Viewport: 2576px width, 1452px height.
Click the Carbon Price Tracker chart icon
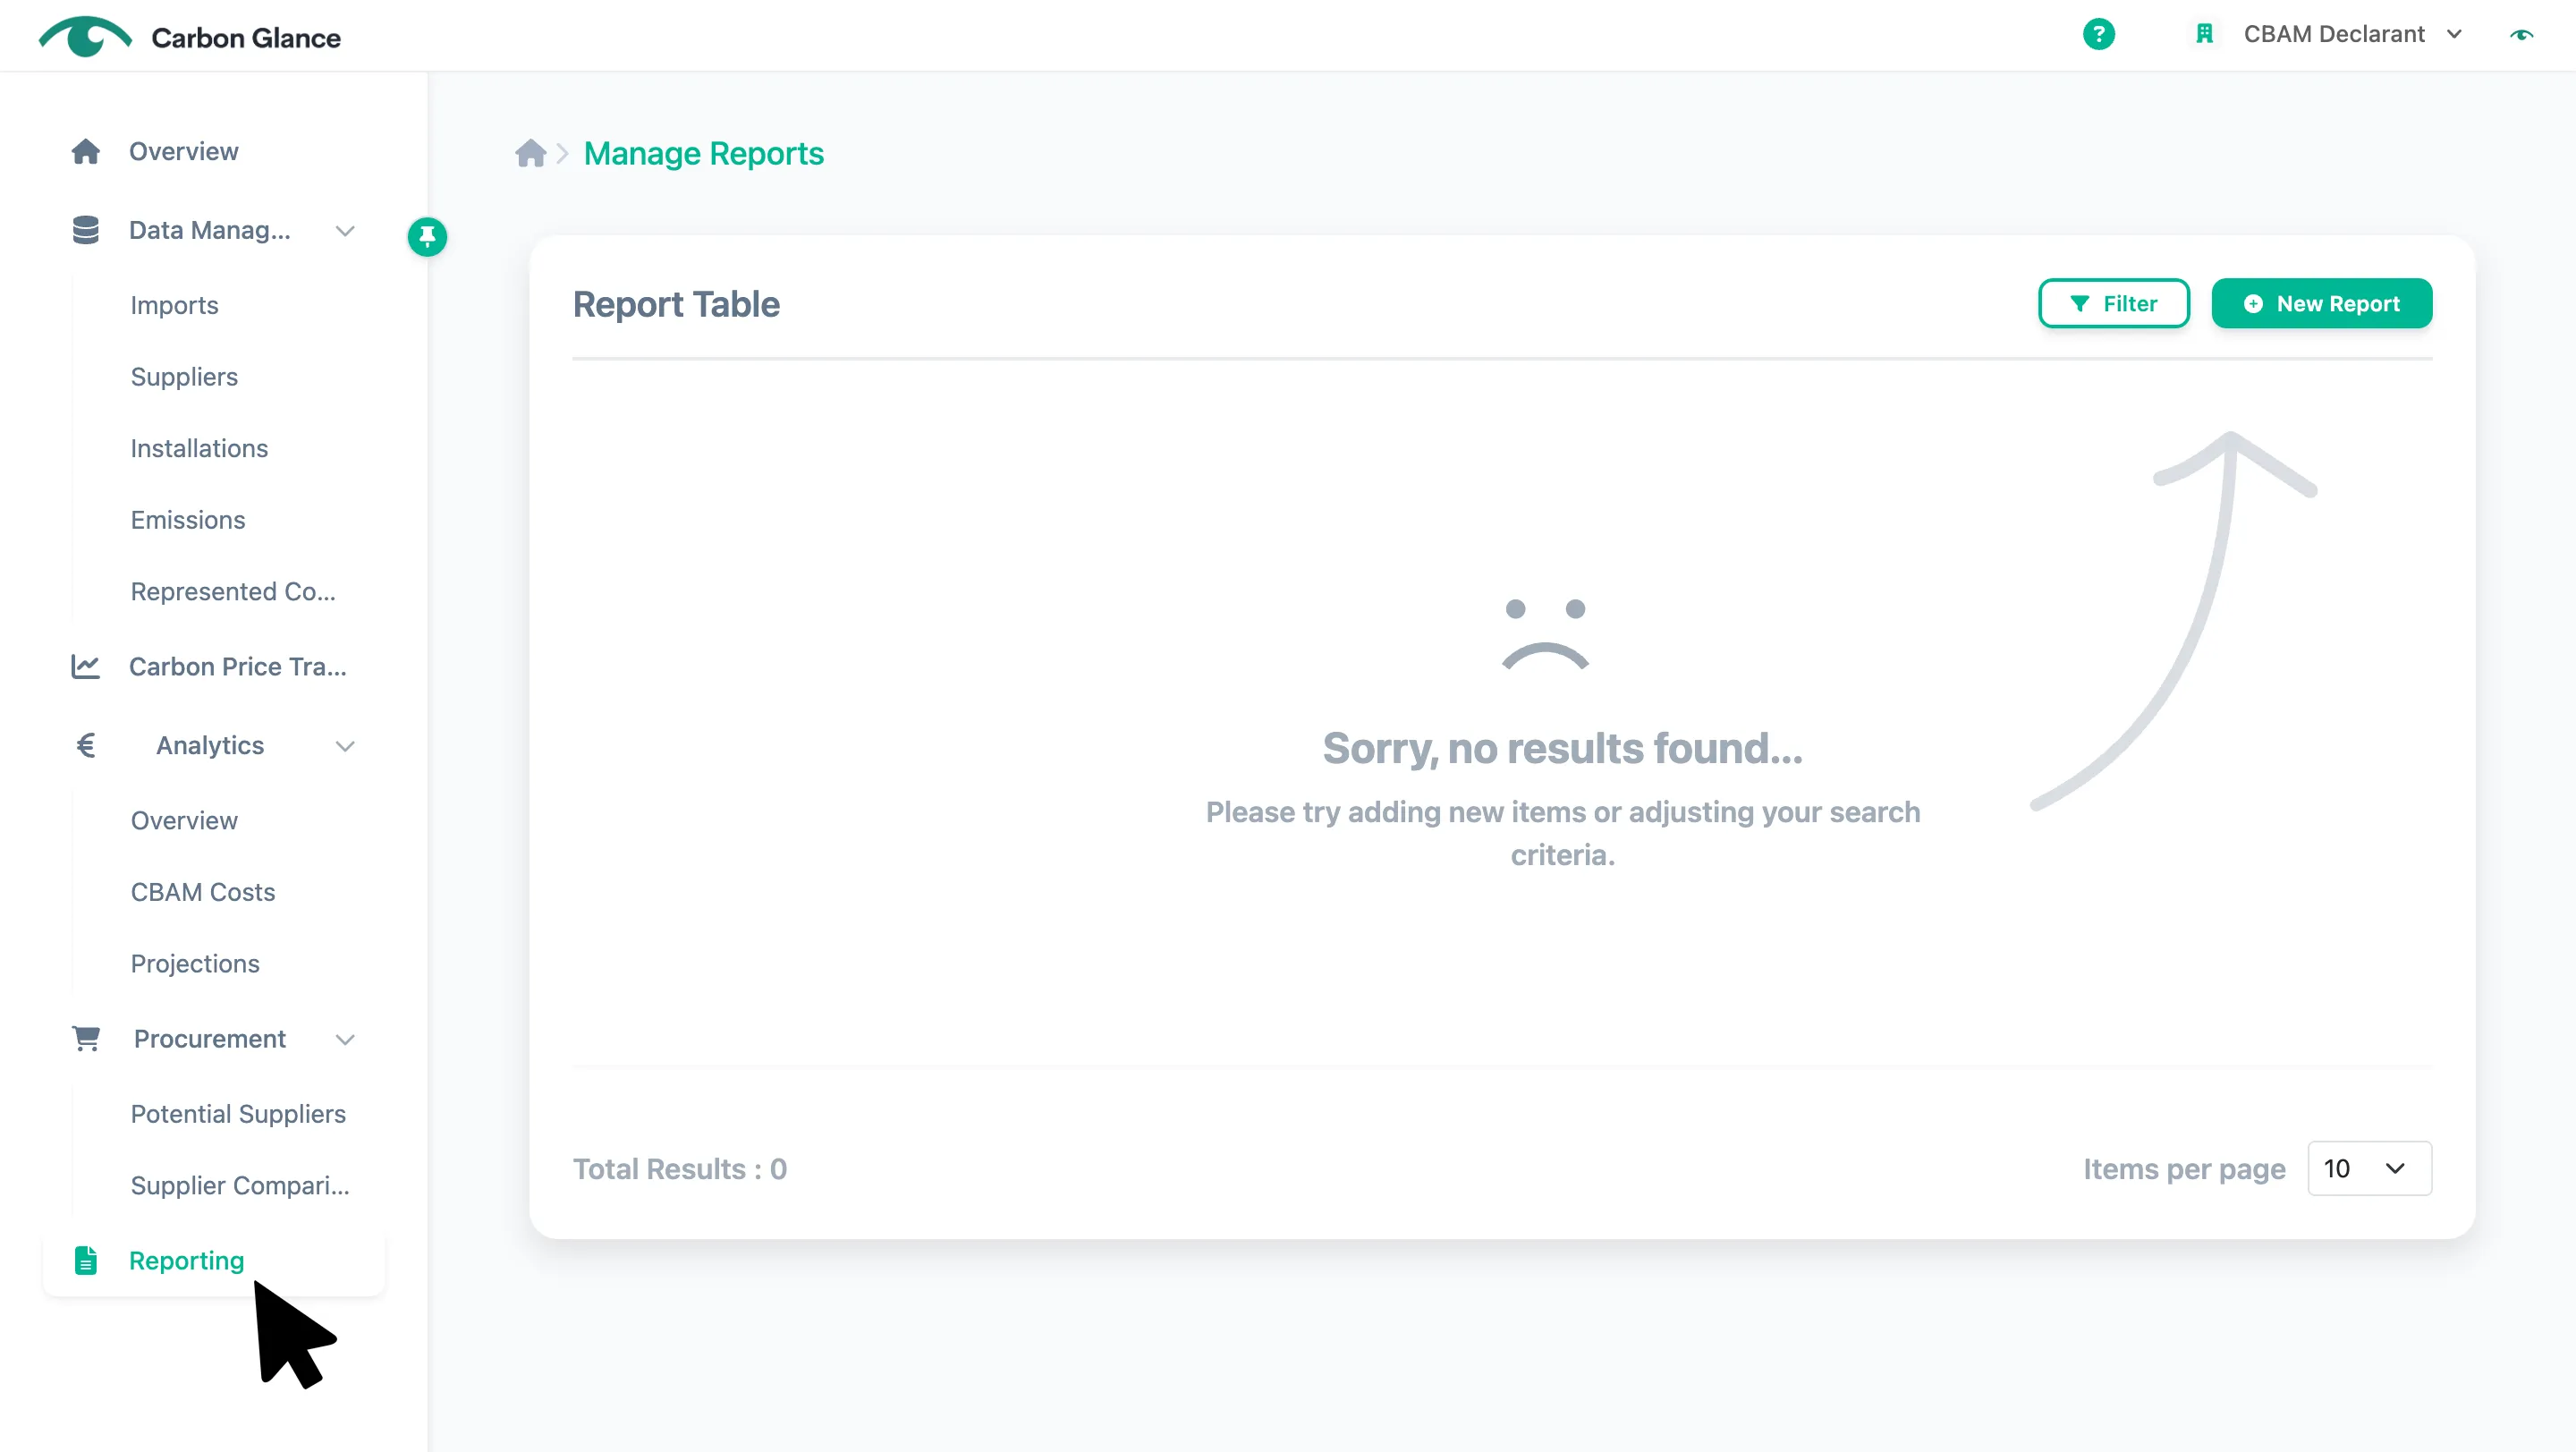[x=86, y=666]
